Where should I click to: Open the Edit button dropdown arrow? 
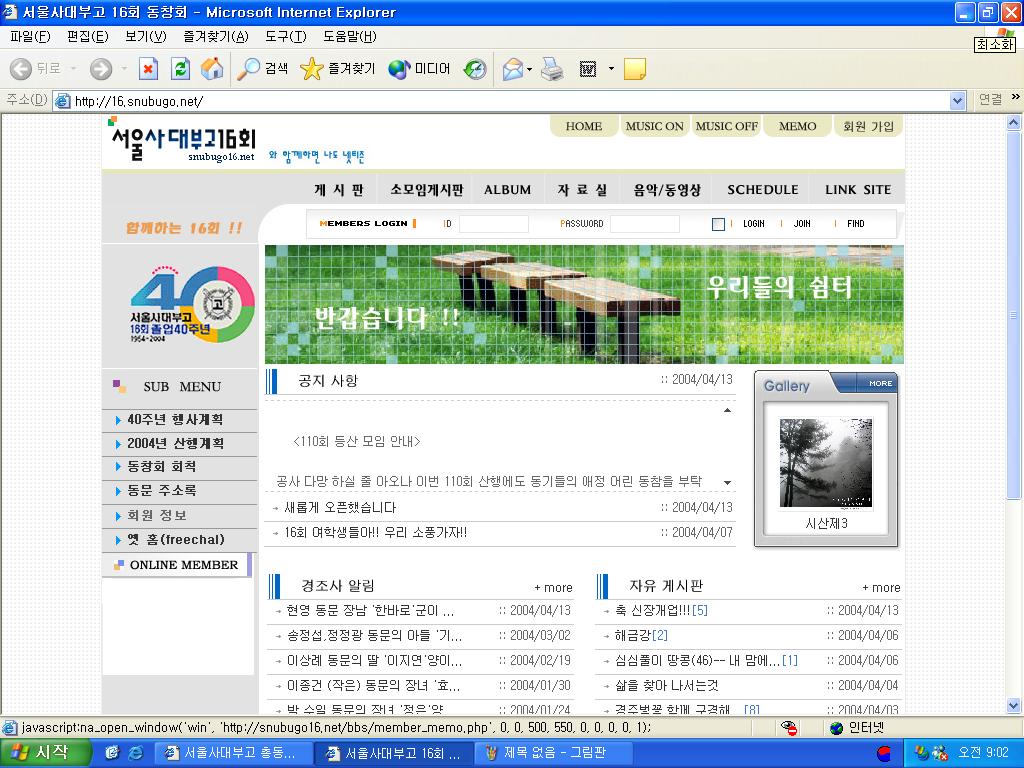coord(611,69)
